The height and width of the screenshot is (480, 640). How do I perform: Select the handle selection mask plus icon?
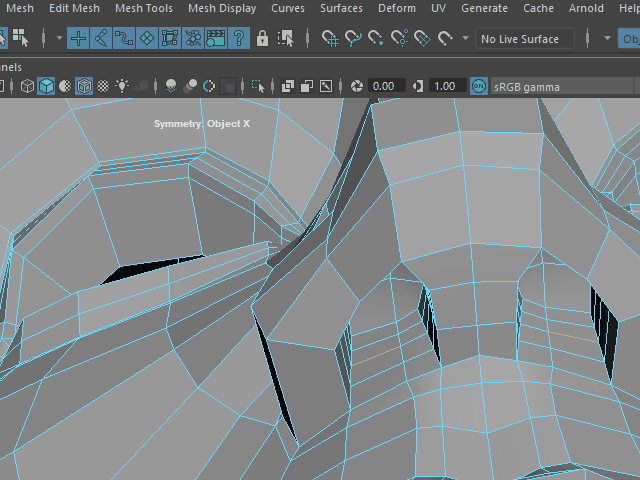pos(78,39)
